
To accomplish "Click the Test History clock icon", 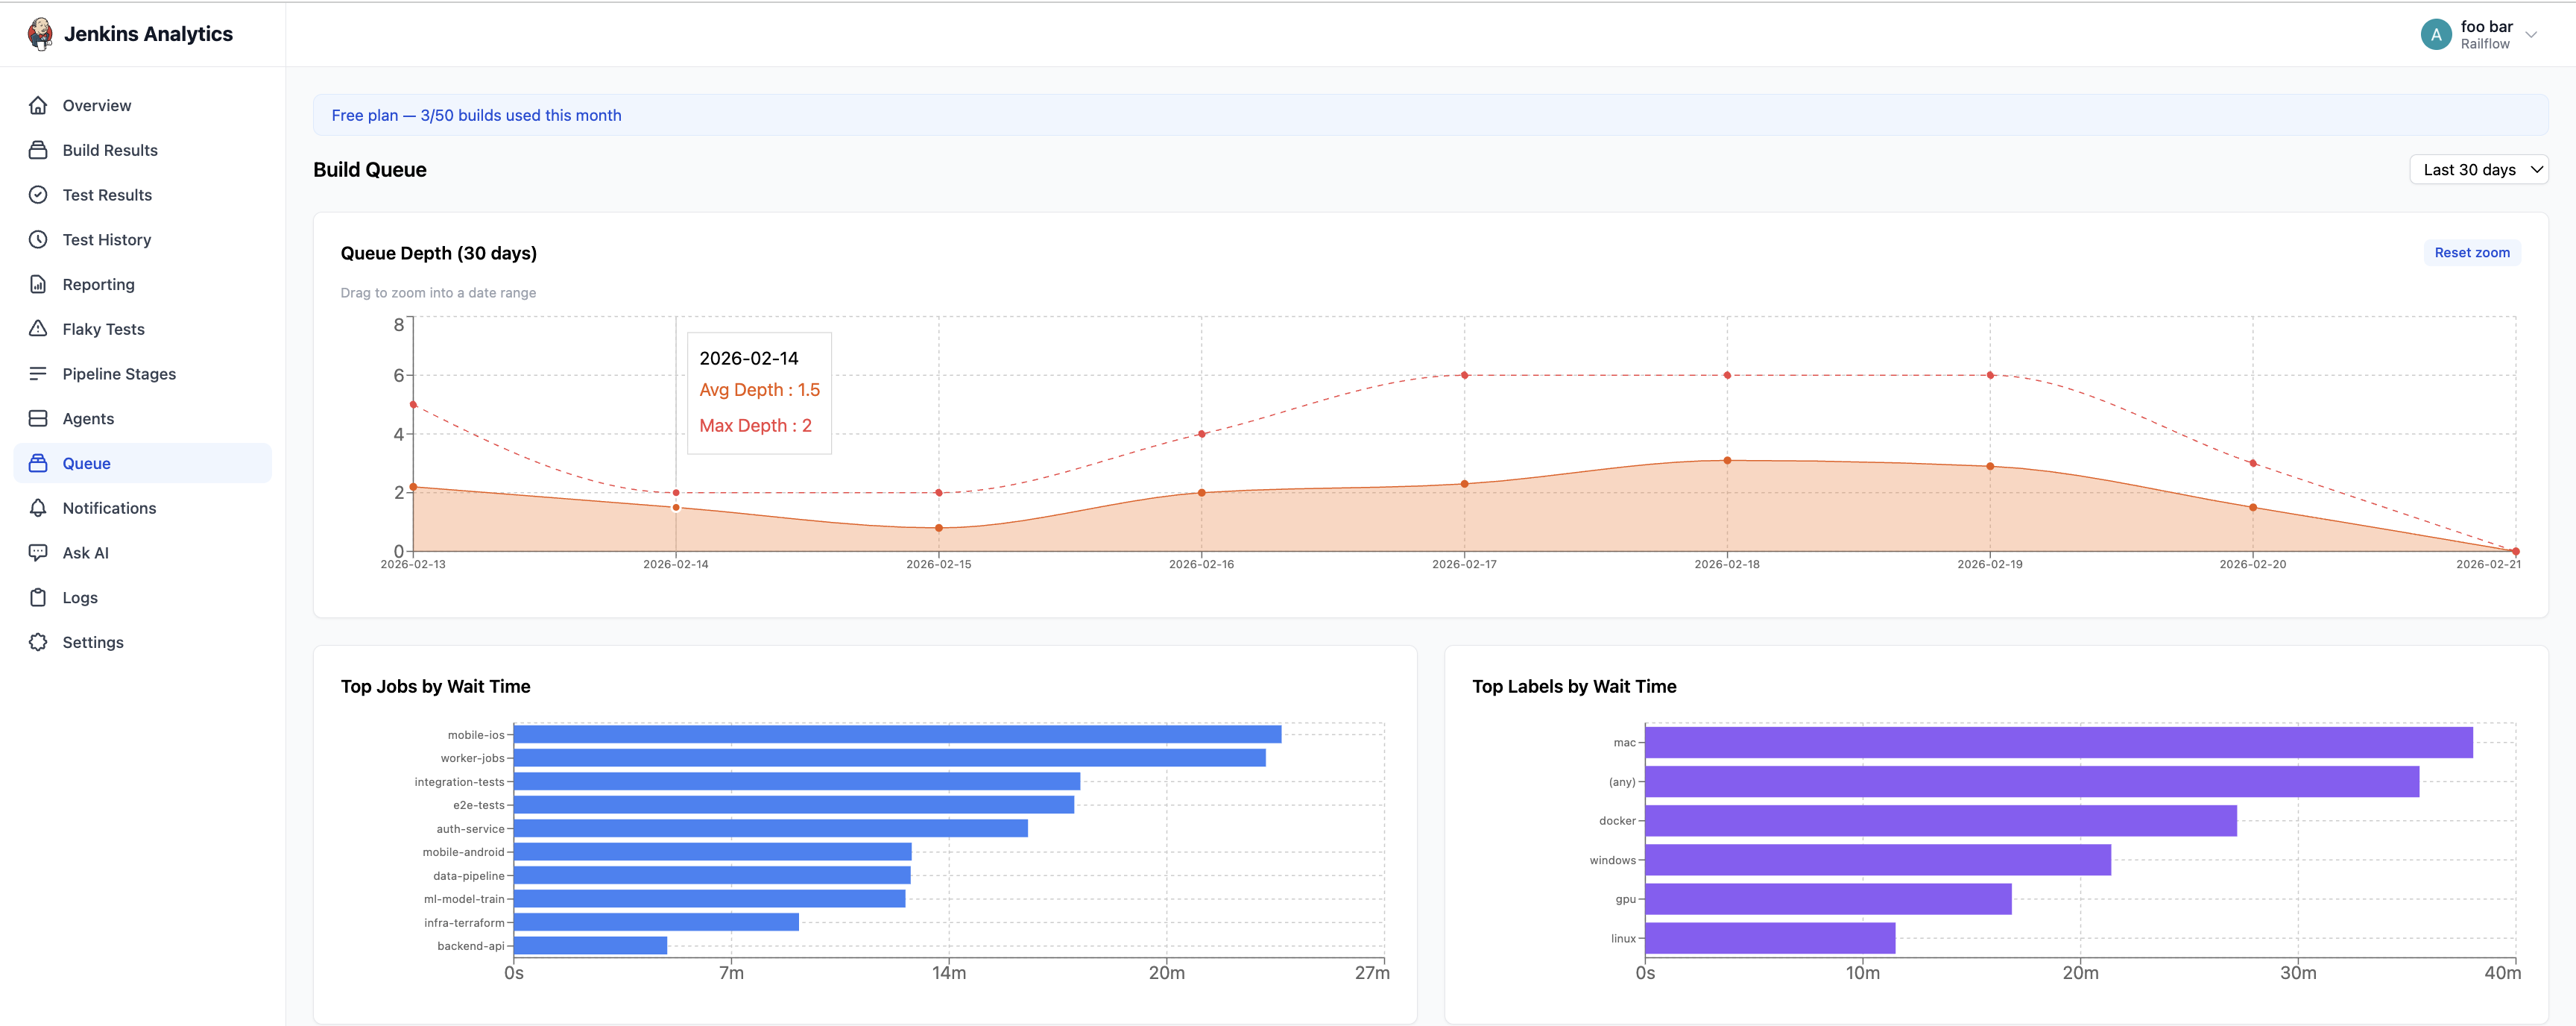I will pos(38,240).
